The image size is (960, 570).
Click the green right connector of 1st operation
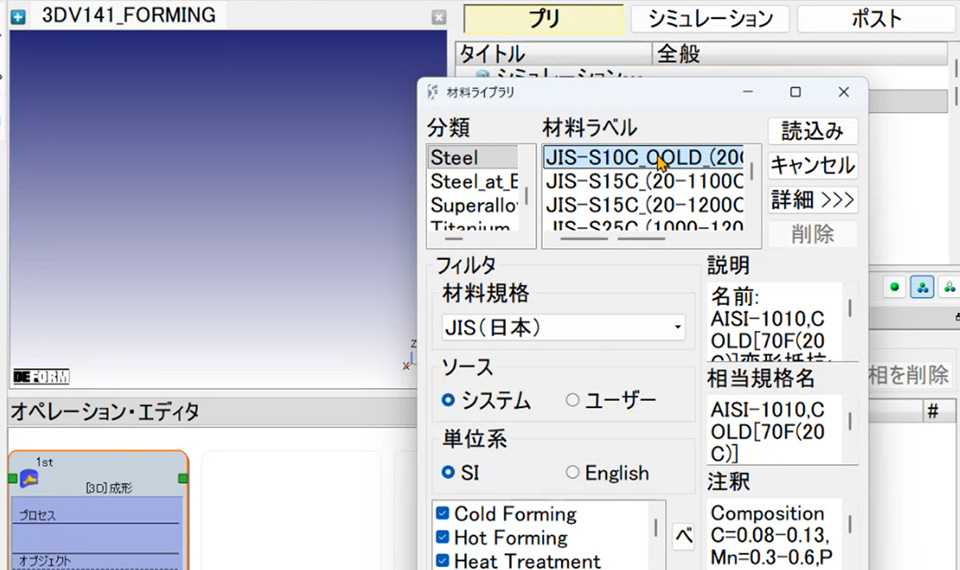[182, 478]
